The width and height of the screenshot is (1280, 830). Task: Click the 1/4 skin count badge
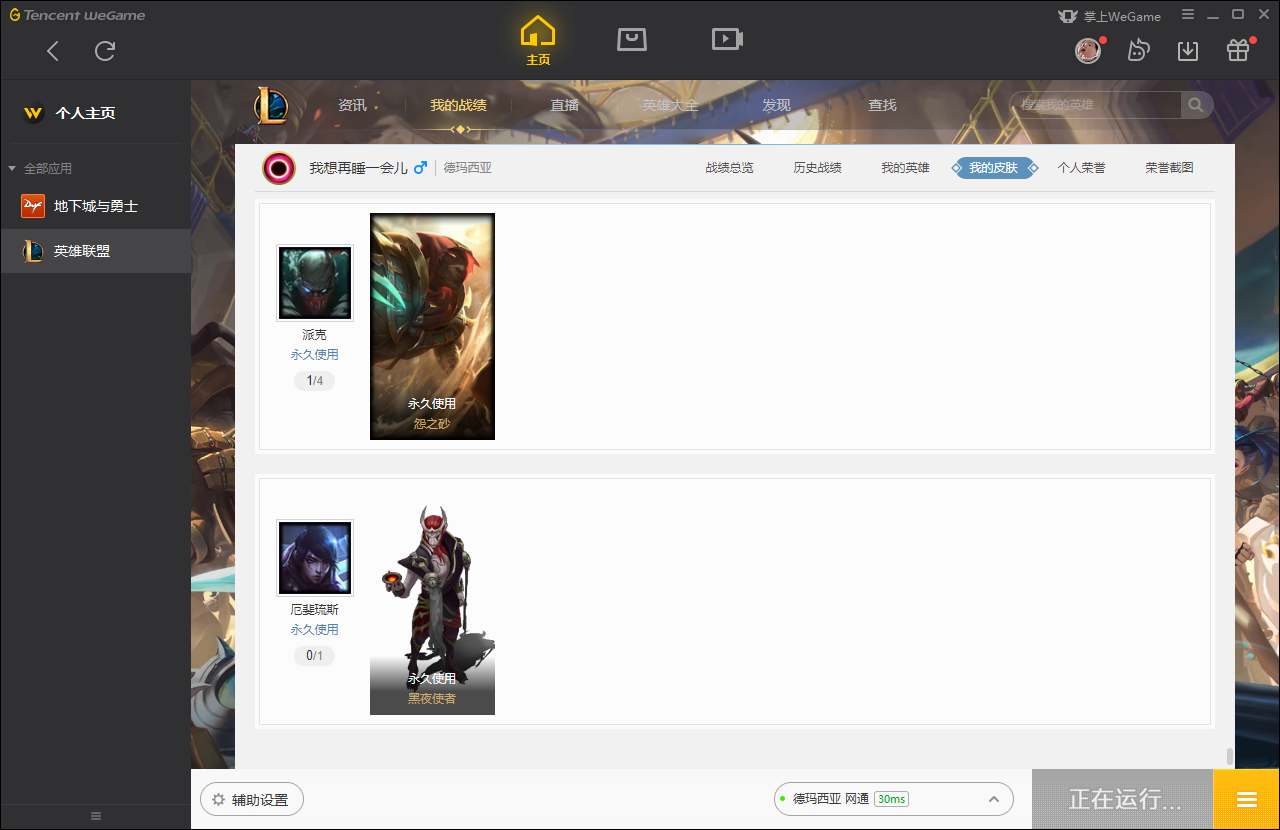[x=314, y=381]
